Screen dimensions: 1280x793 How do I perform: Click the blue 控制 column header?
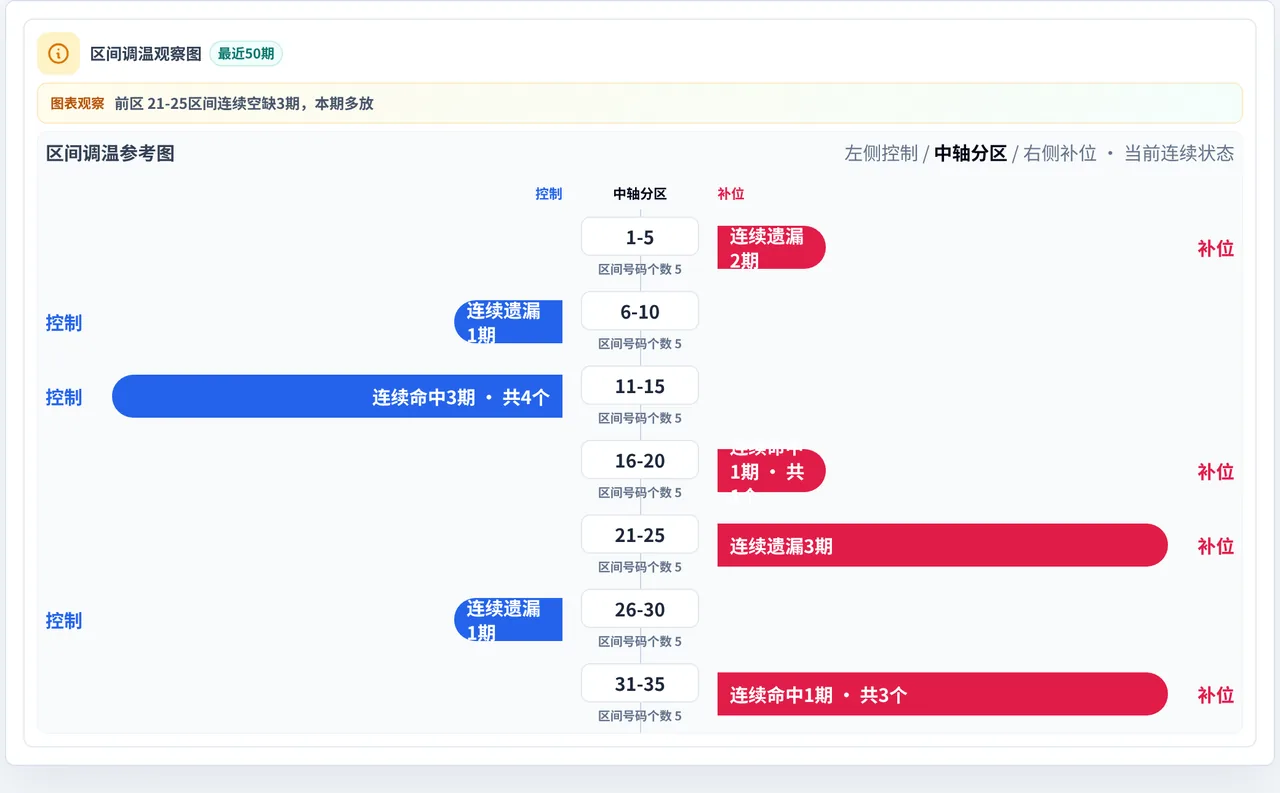point(549,194)
